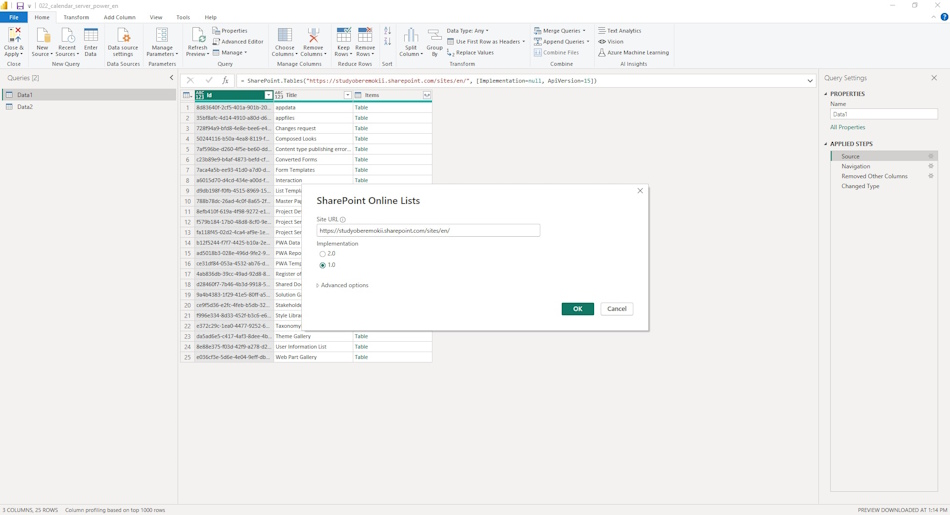Open Text Analytics
The height and width of the screenshot is (515, 950).
coord(619,31)
